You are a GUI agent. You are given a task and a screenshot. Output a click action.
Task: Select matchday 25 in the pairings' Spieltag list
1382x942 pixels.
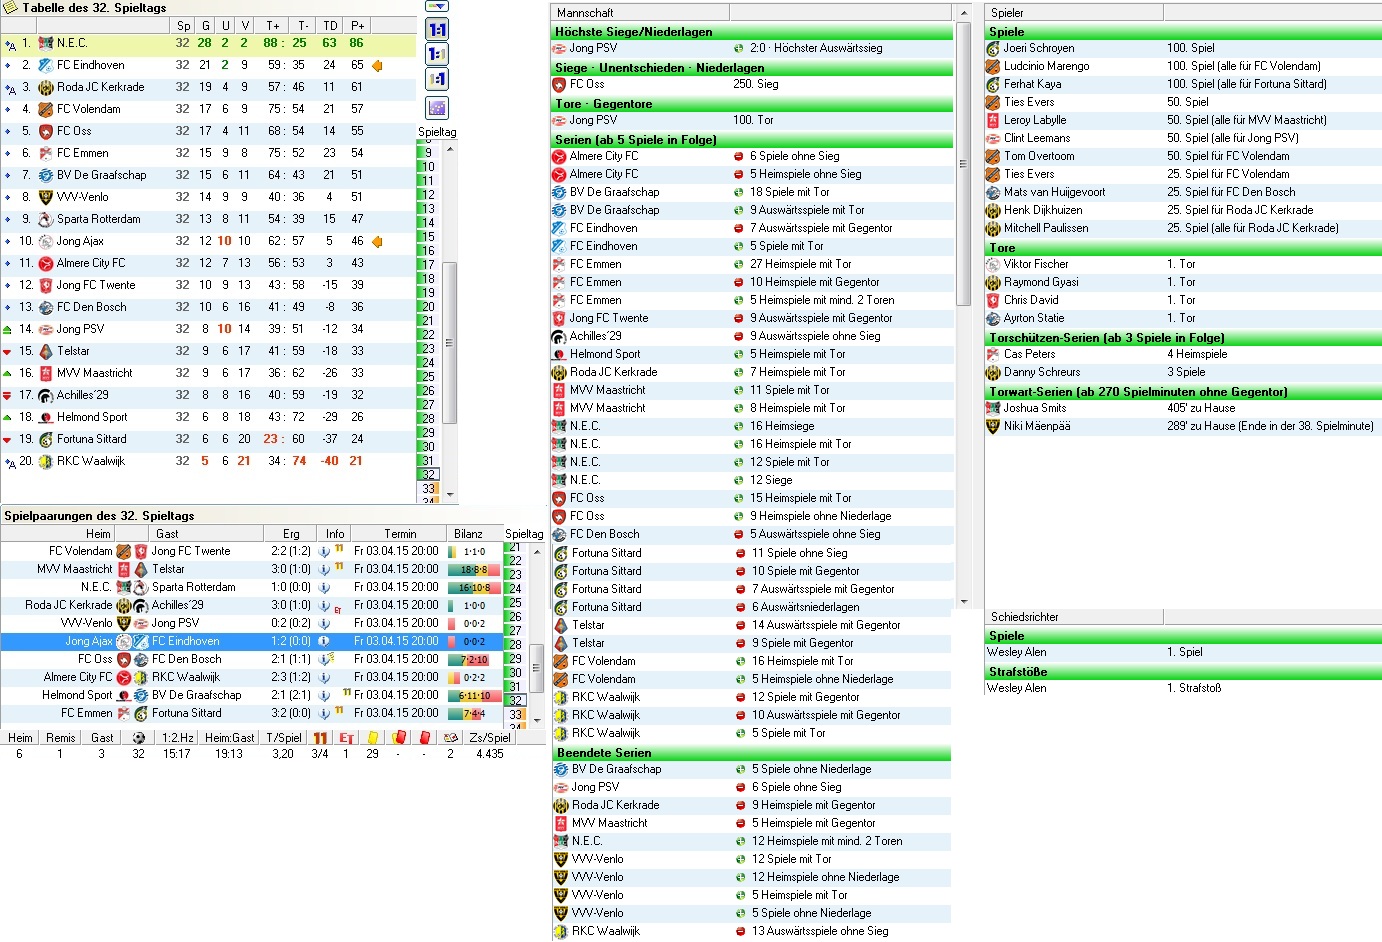(515, 603)
